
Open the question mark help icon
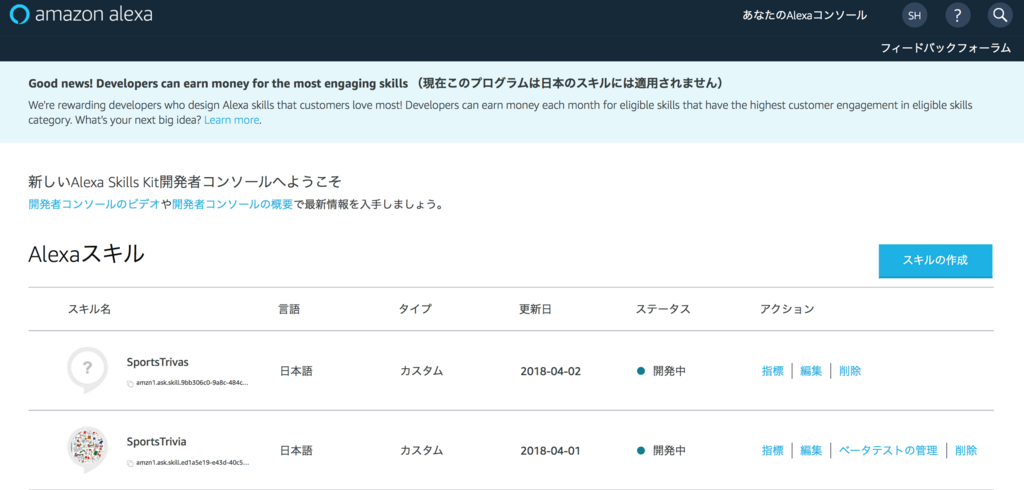click(x=957, y=16)
